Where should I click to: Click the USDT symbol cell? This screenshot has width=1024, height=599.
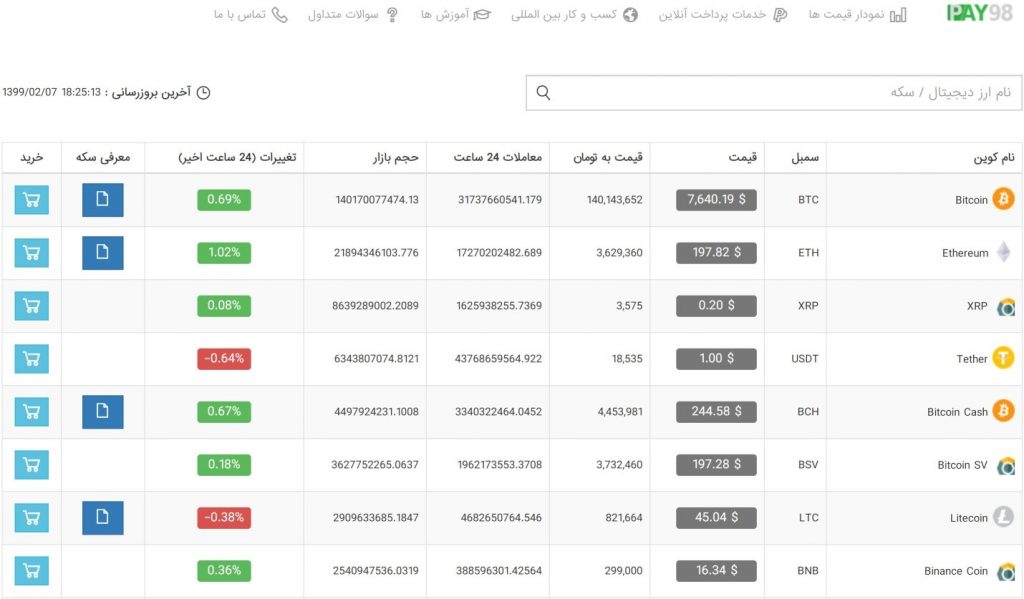805,359
